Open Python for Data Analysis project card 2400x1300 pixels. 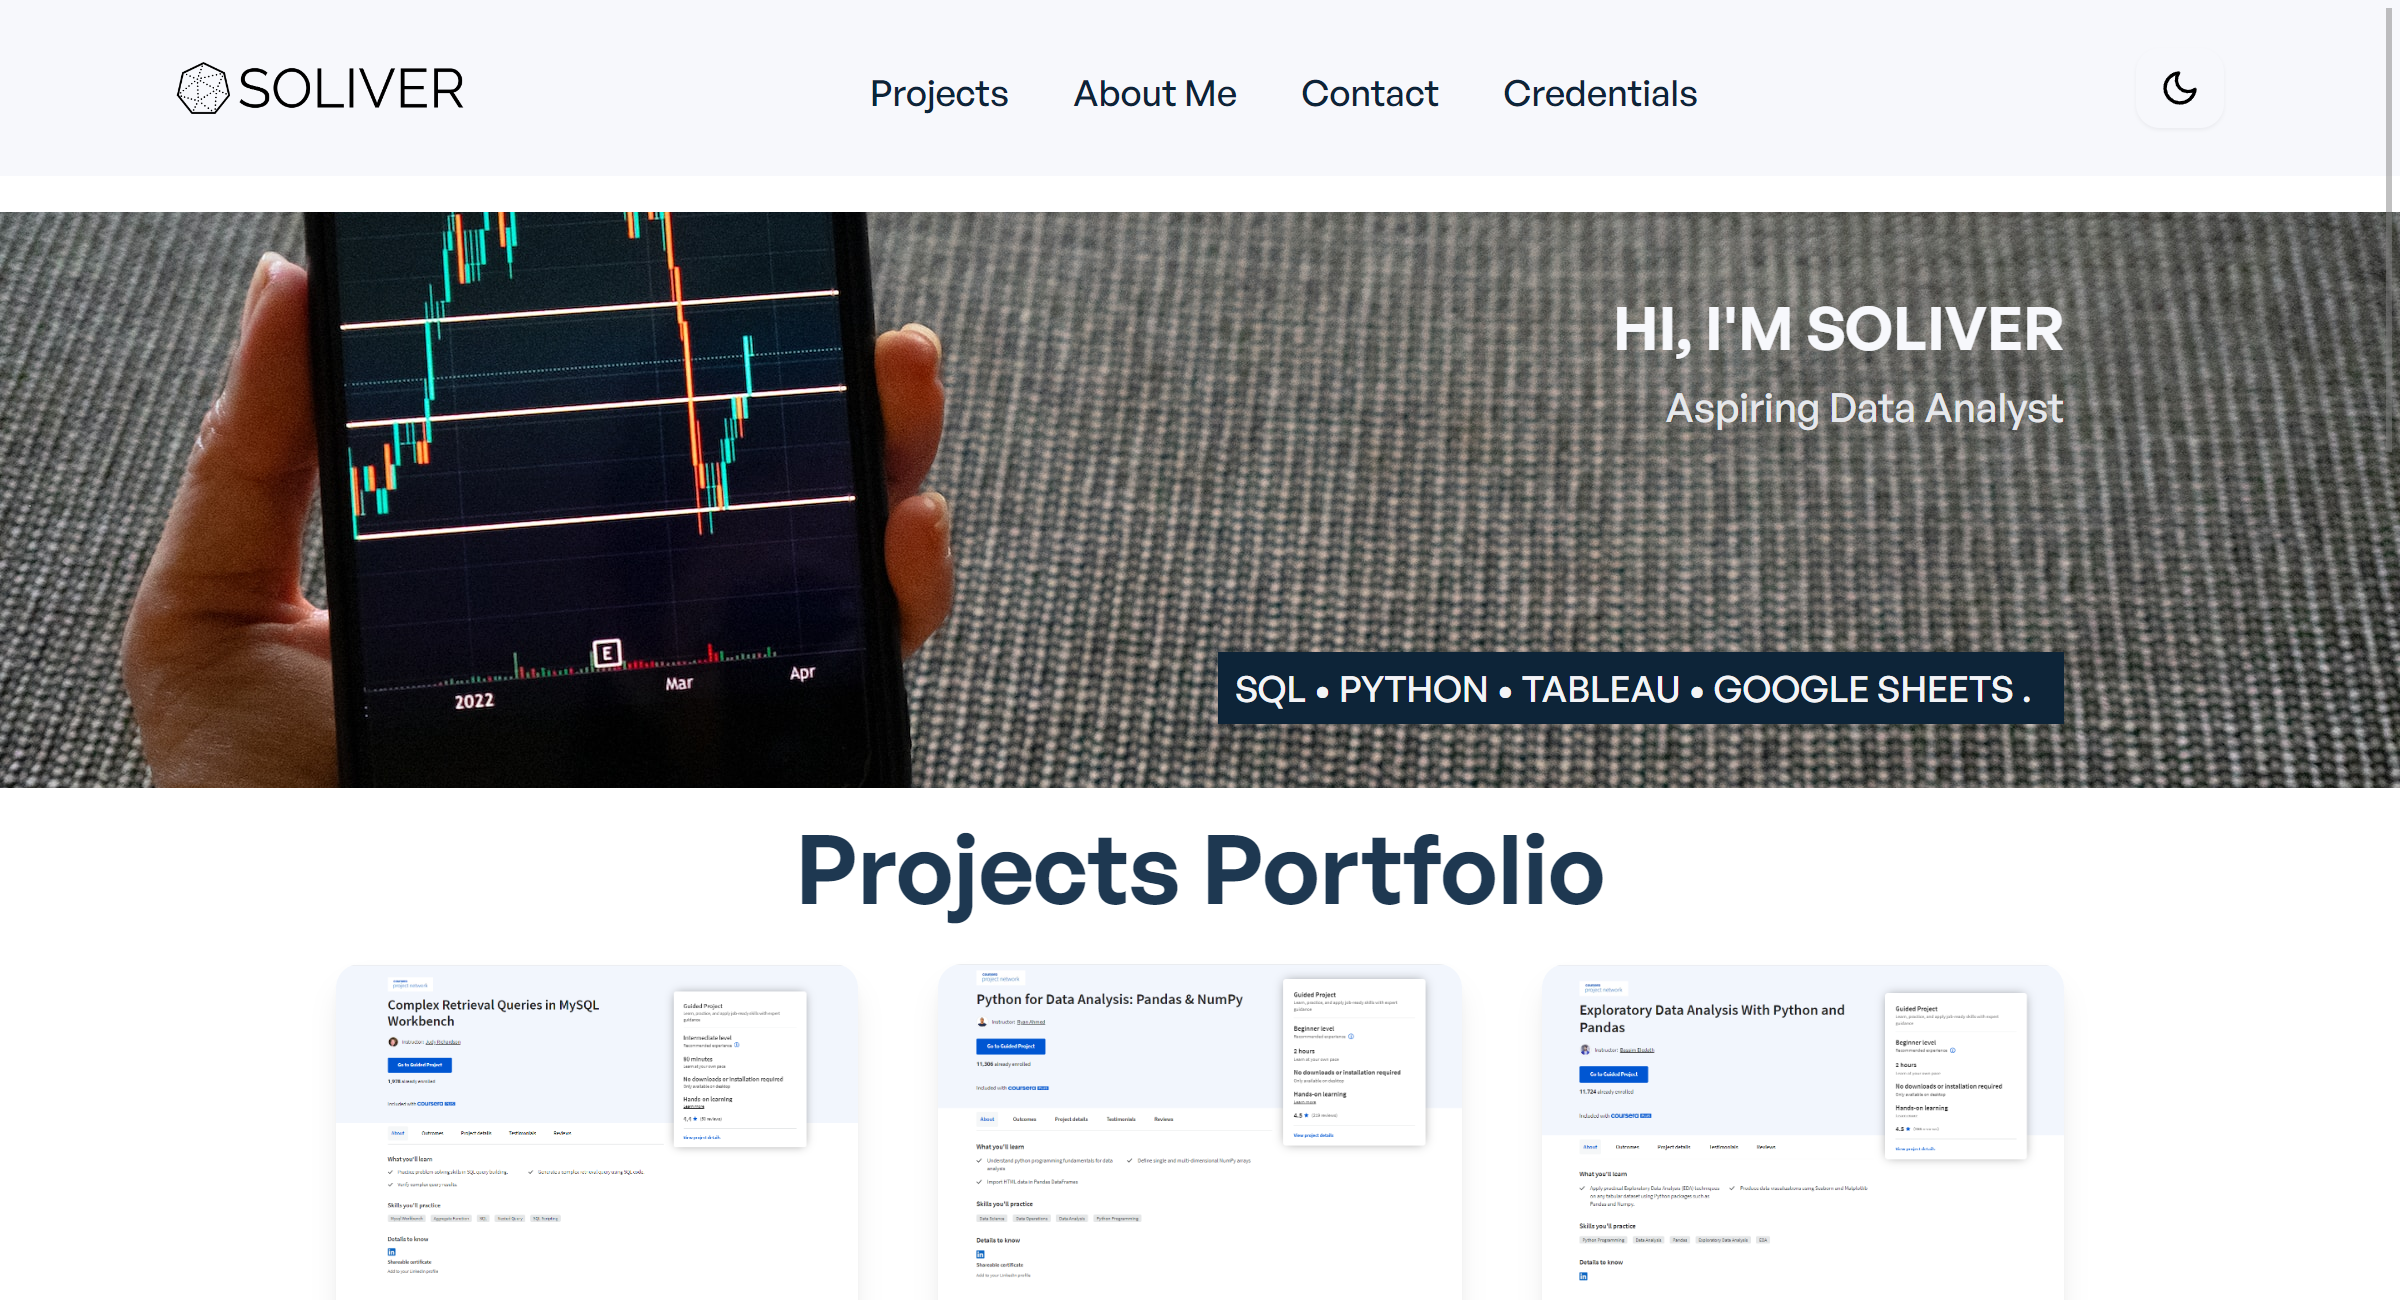tap(1199, 1132)
